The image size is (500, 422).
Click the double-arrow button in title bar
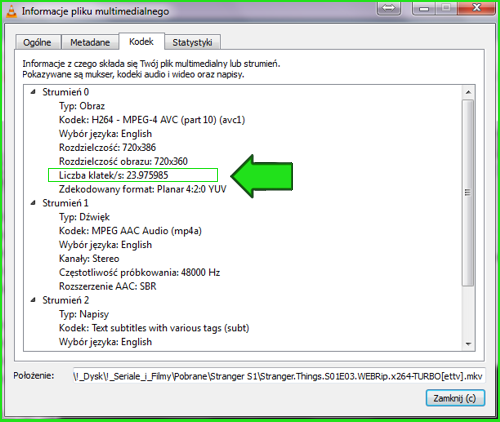[389, 8]
